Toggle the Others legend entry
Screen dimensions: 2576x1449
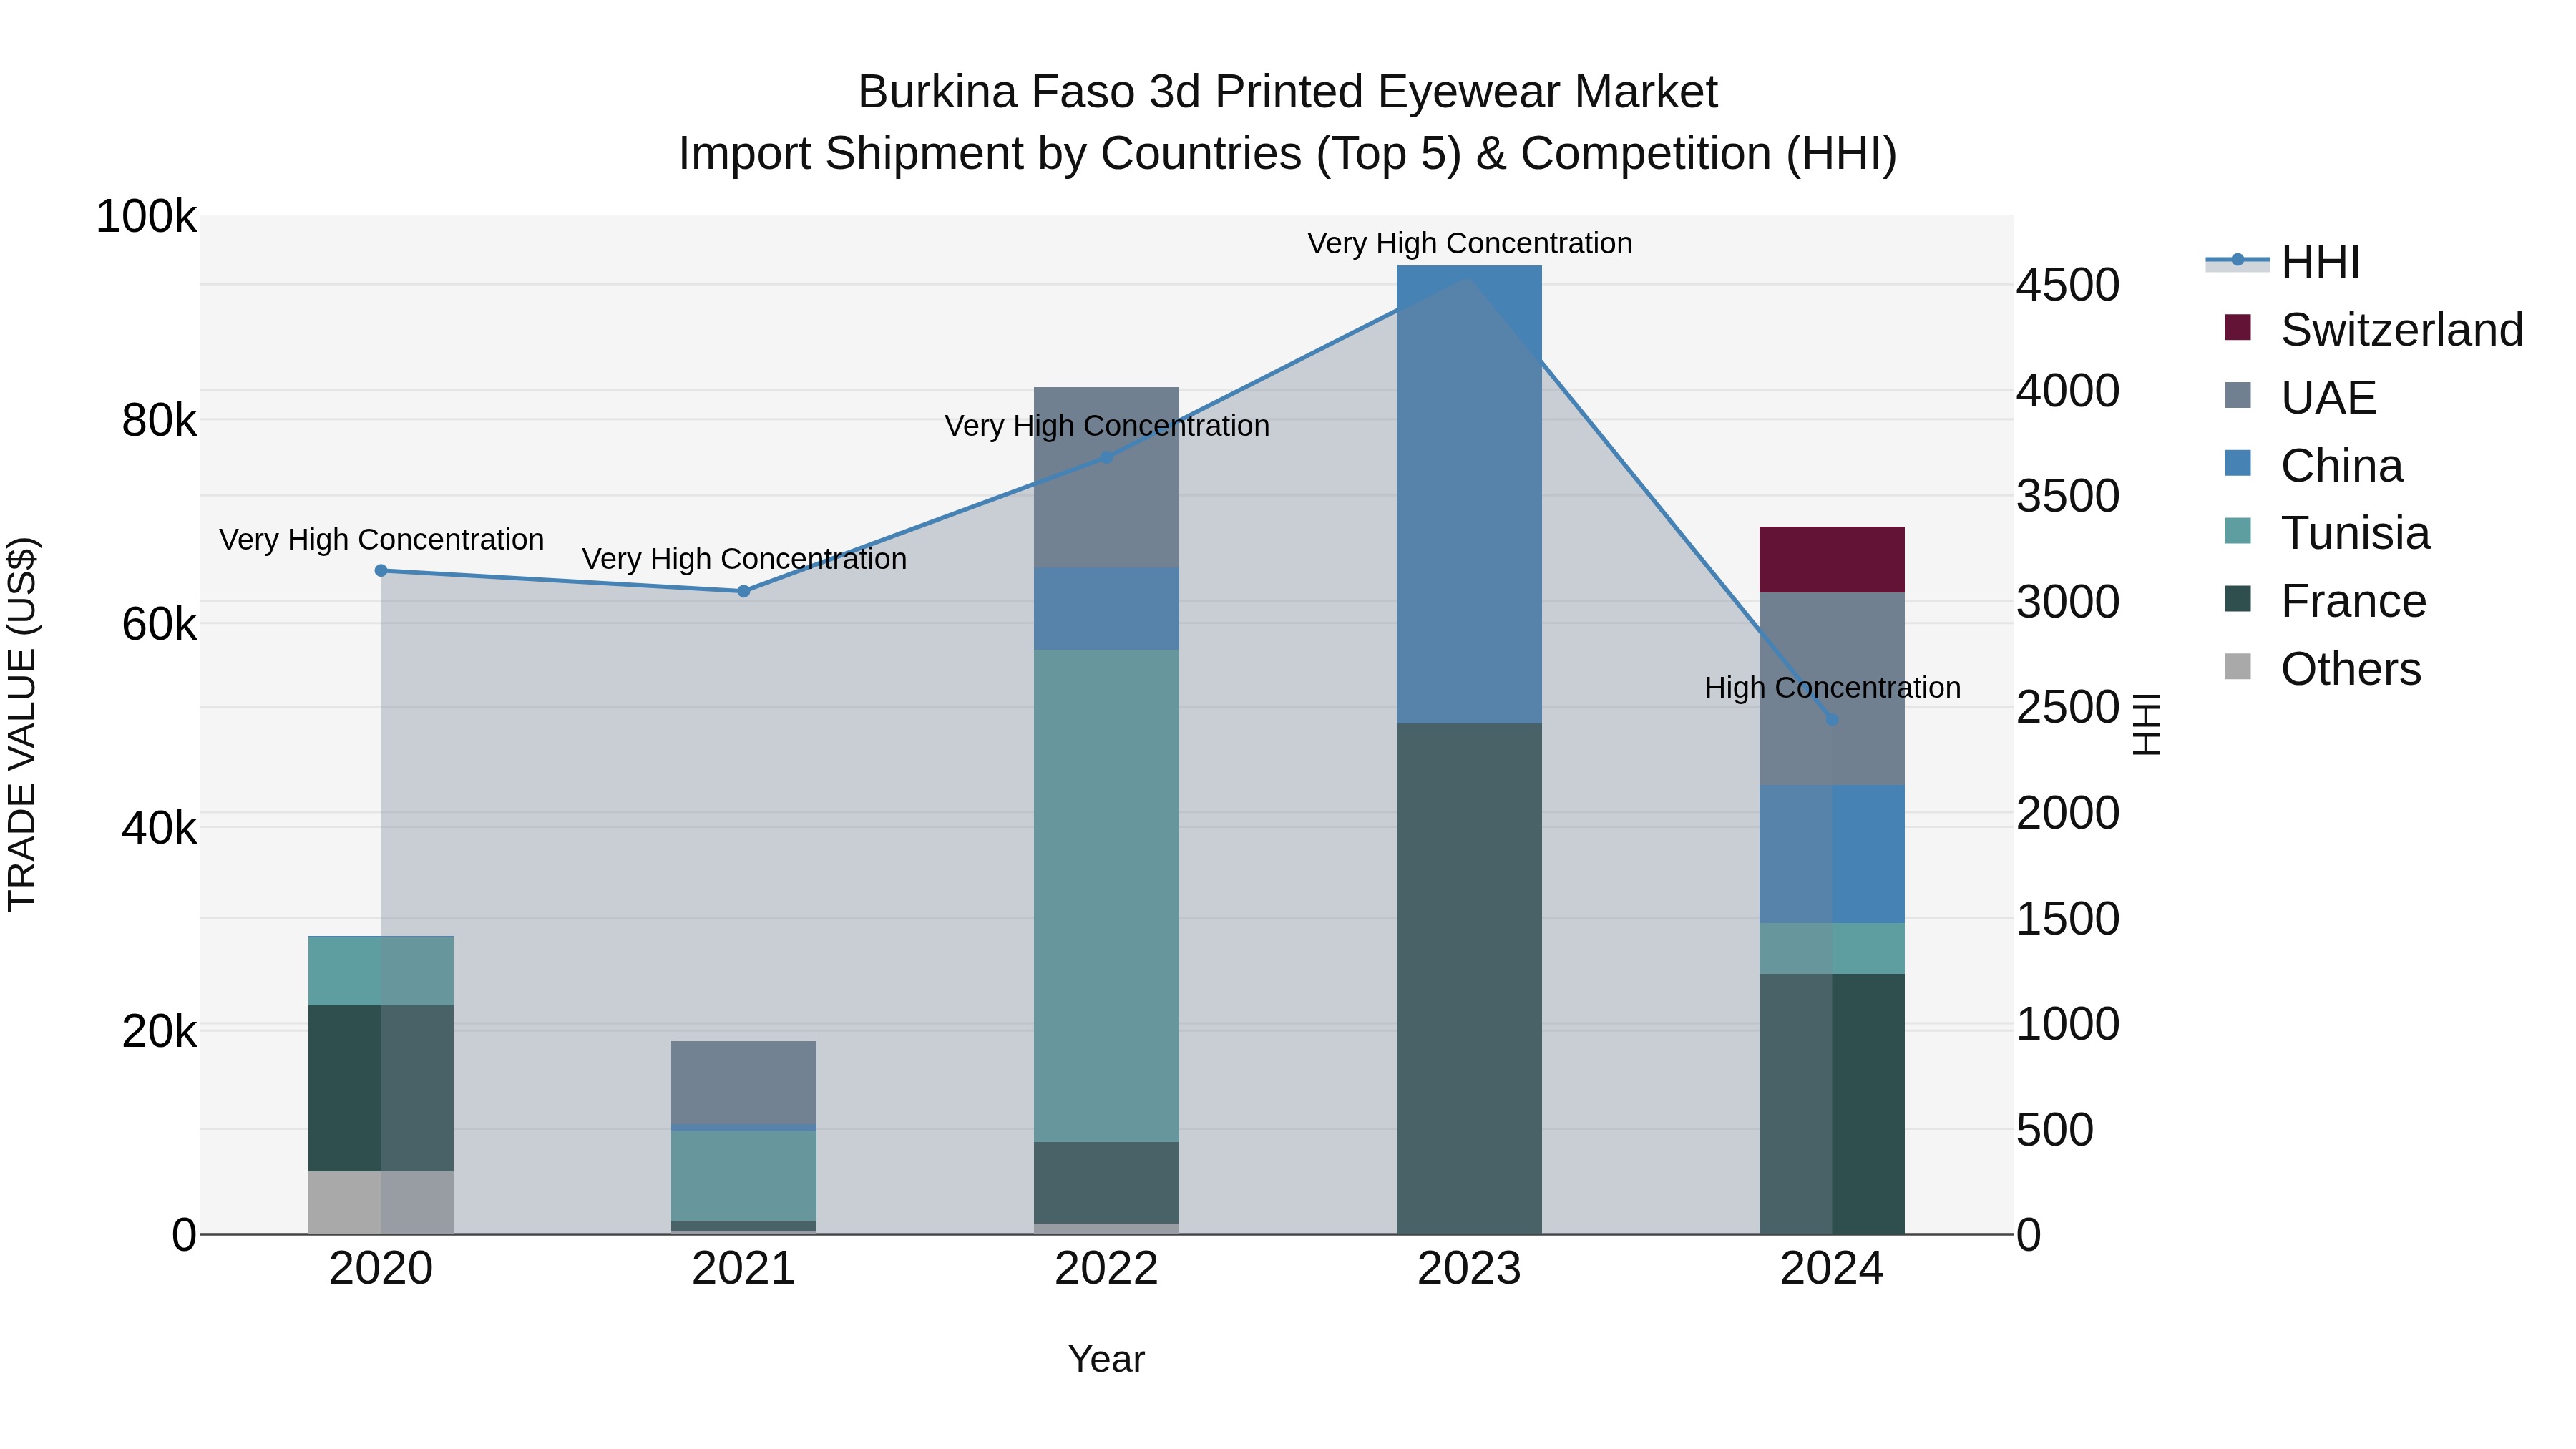pos(2322,669)
